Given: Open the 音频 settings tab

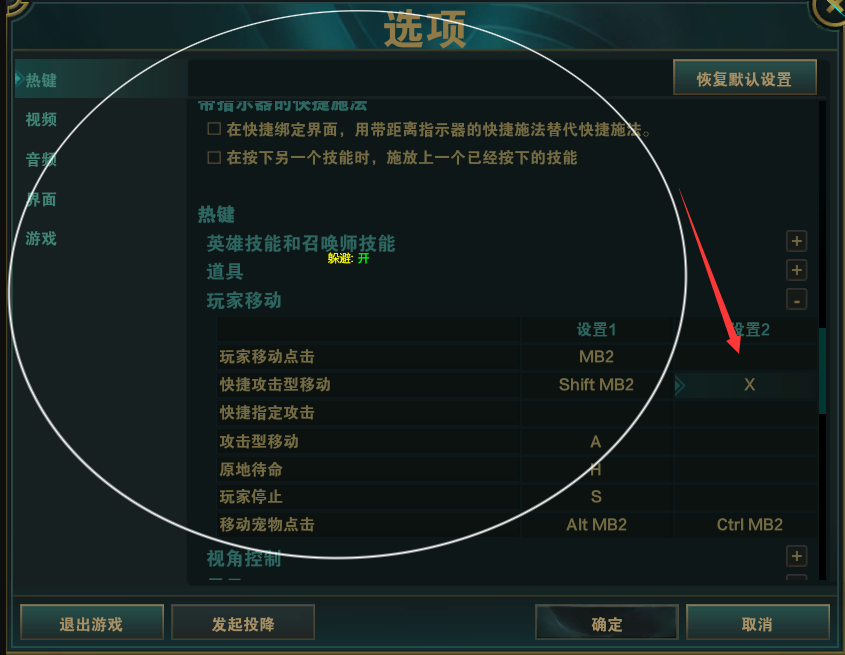Looking at the screenshot, I should (x=41, y=159).
